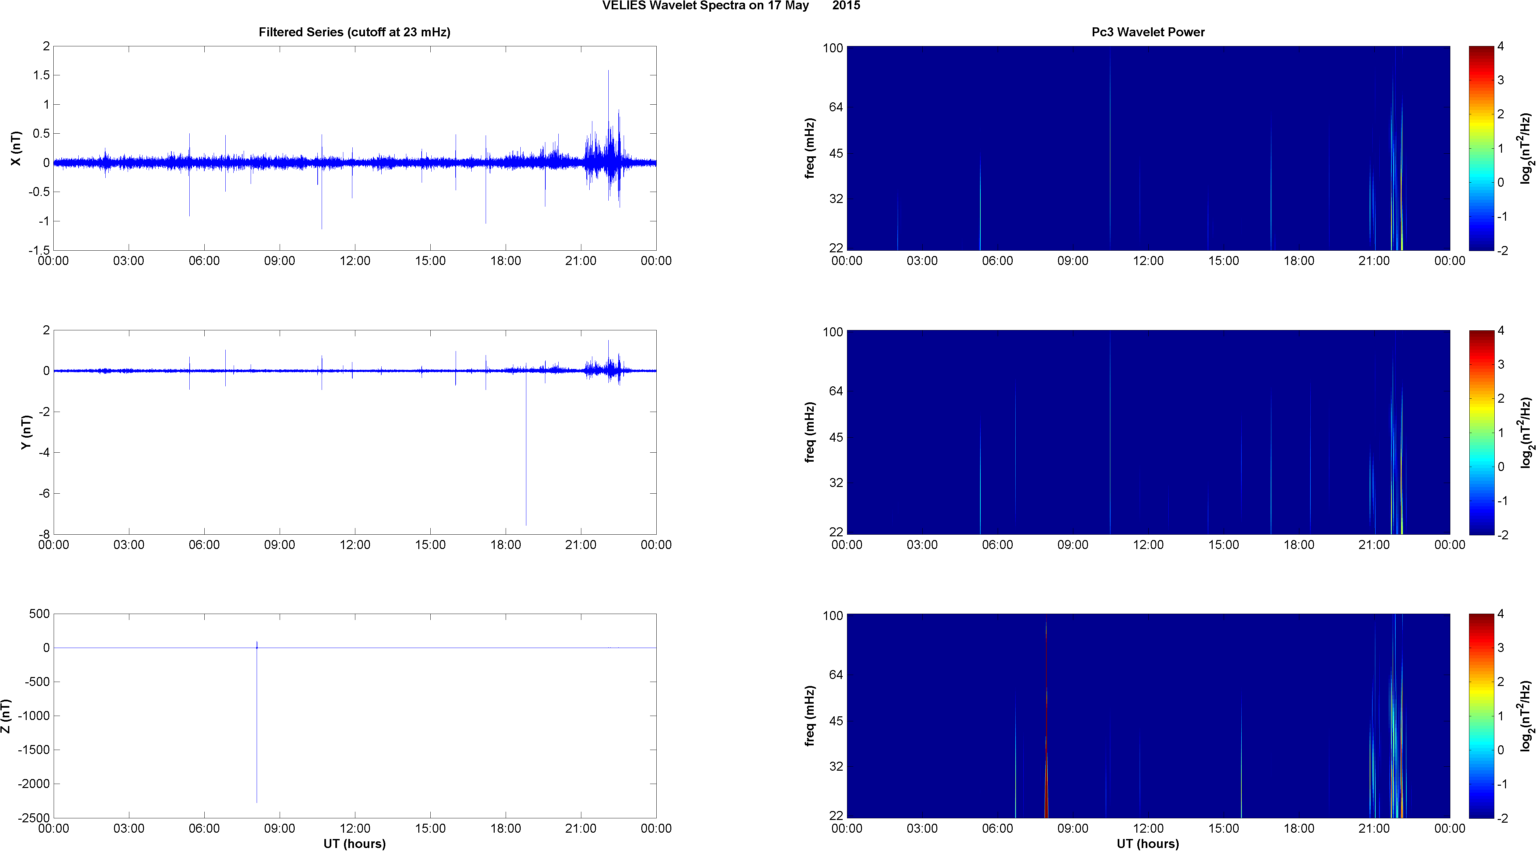The height and width of the screenshot is (851, 1536).
Task: Click the "Z (nT)" axis label
Action: pyautogui.click(x=6, y=716)
